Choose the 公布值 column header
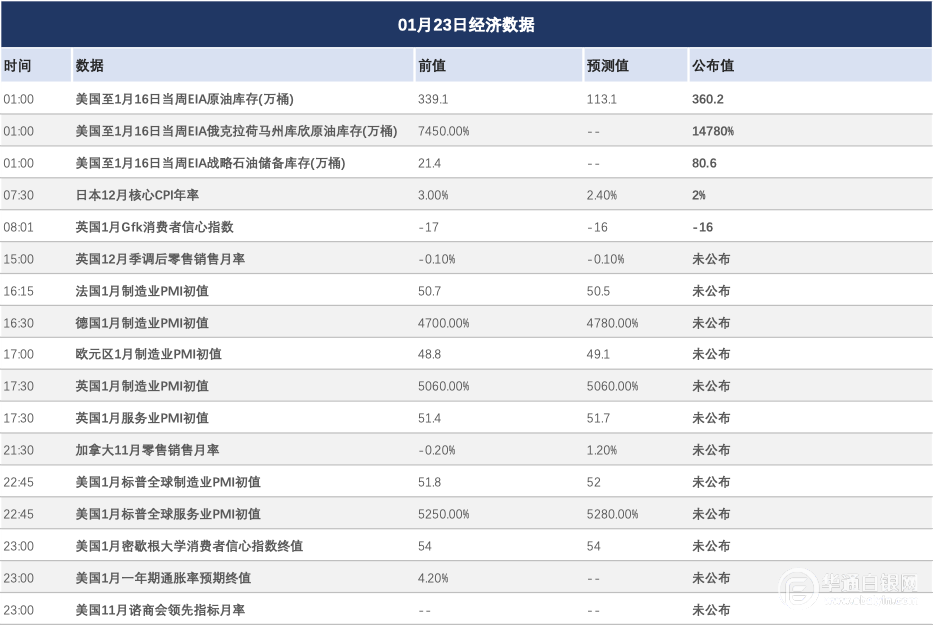 click(x=712, y=66)
